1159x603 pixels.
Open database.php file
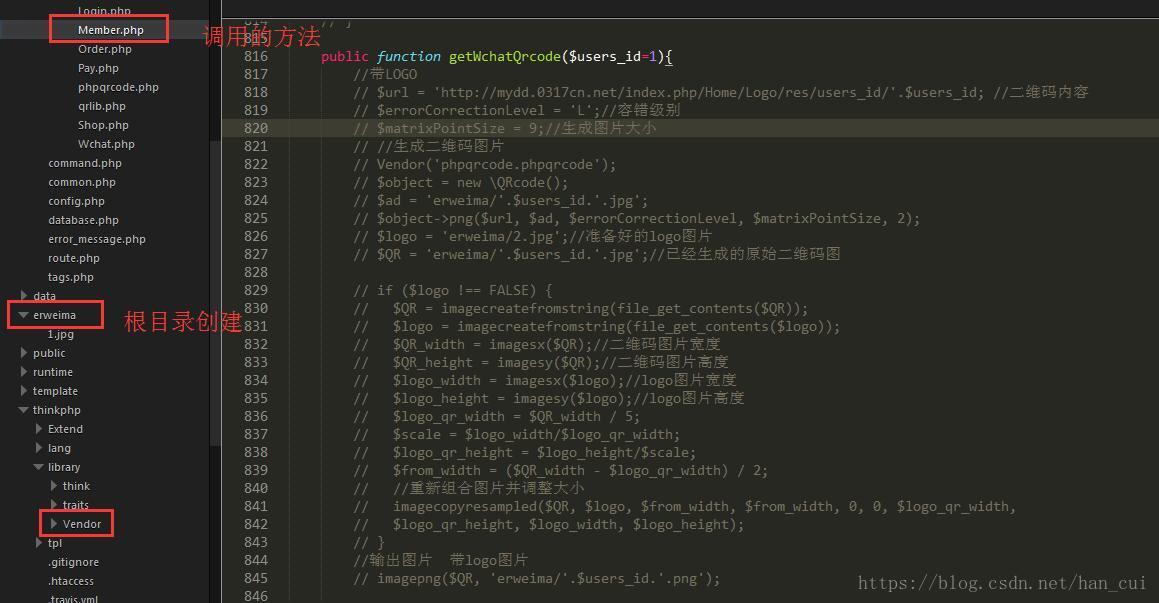pos(84,220)
